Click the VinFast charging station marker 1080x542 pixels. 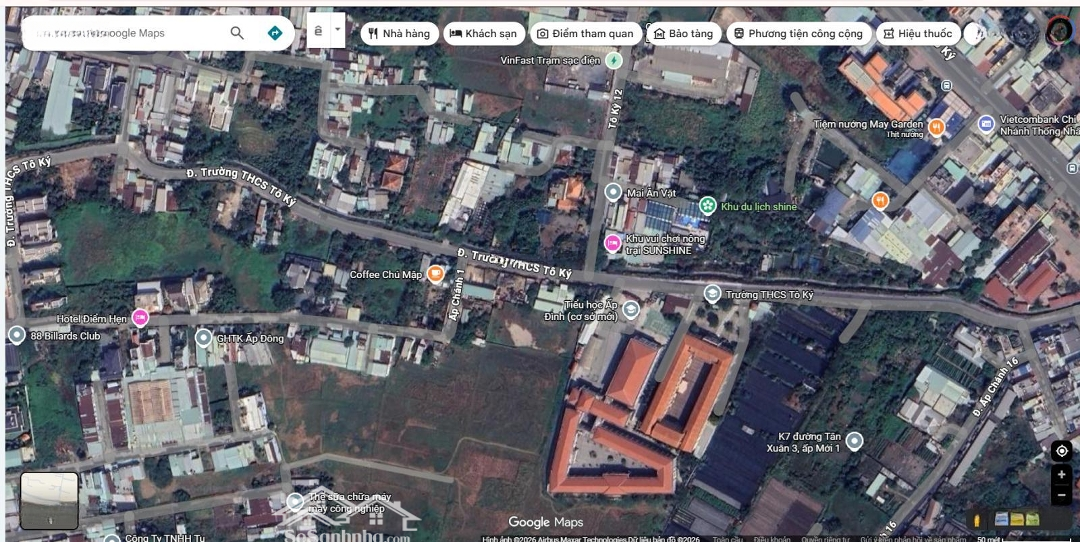[614, 60]
